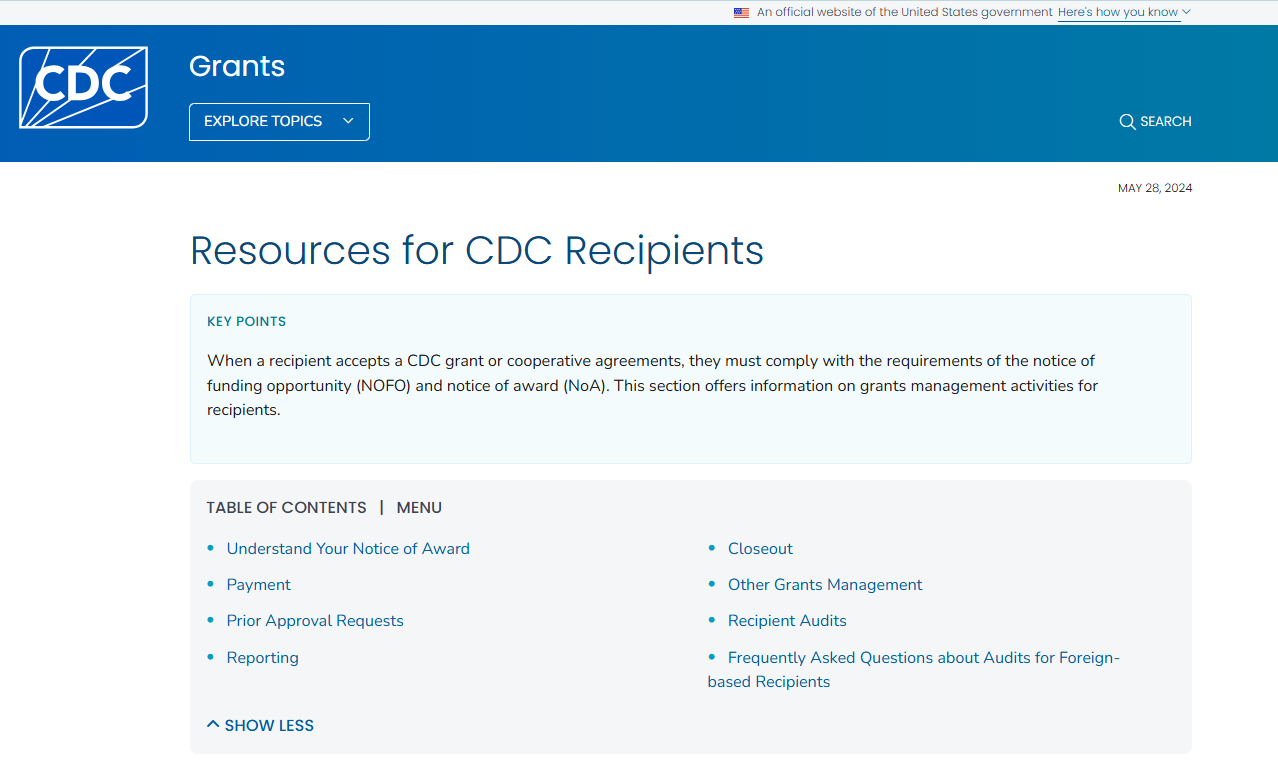This screenshot has width=1278, height=771.
Task: Open Understand Your Notice of Award
Action: 348,548
